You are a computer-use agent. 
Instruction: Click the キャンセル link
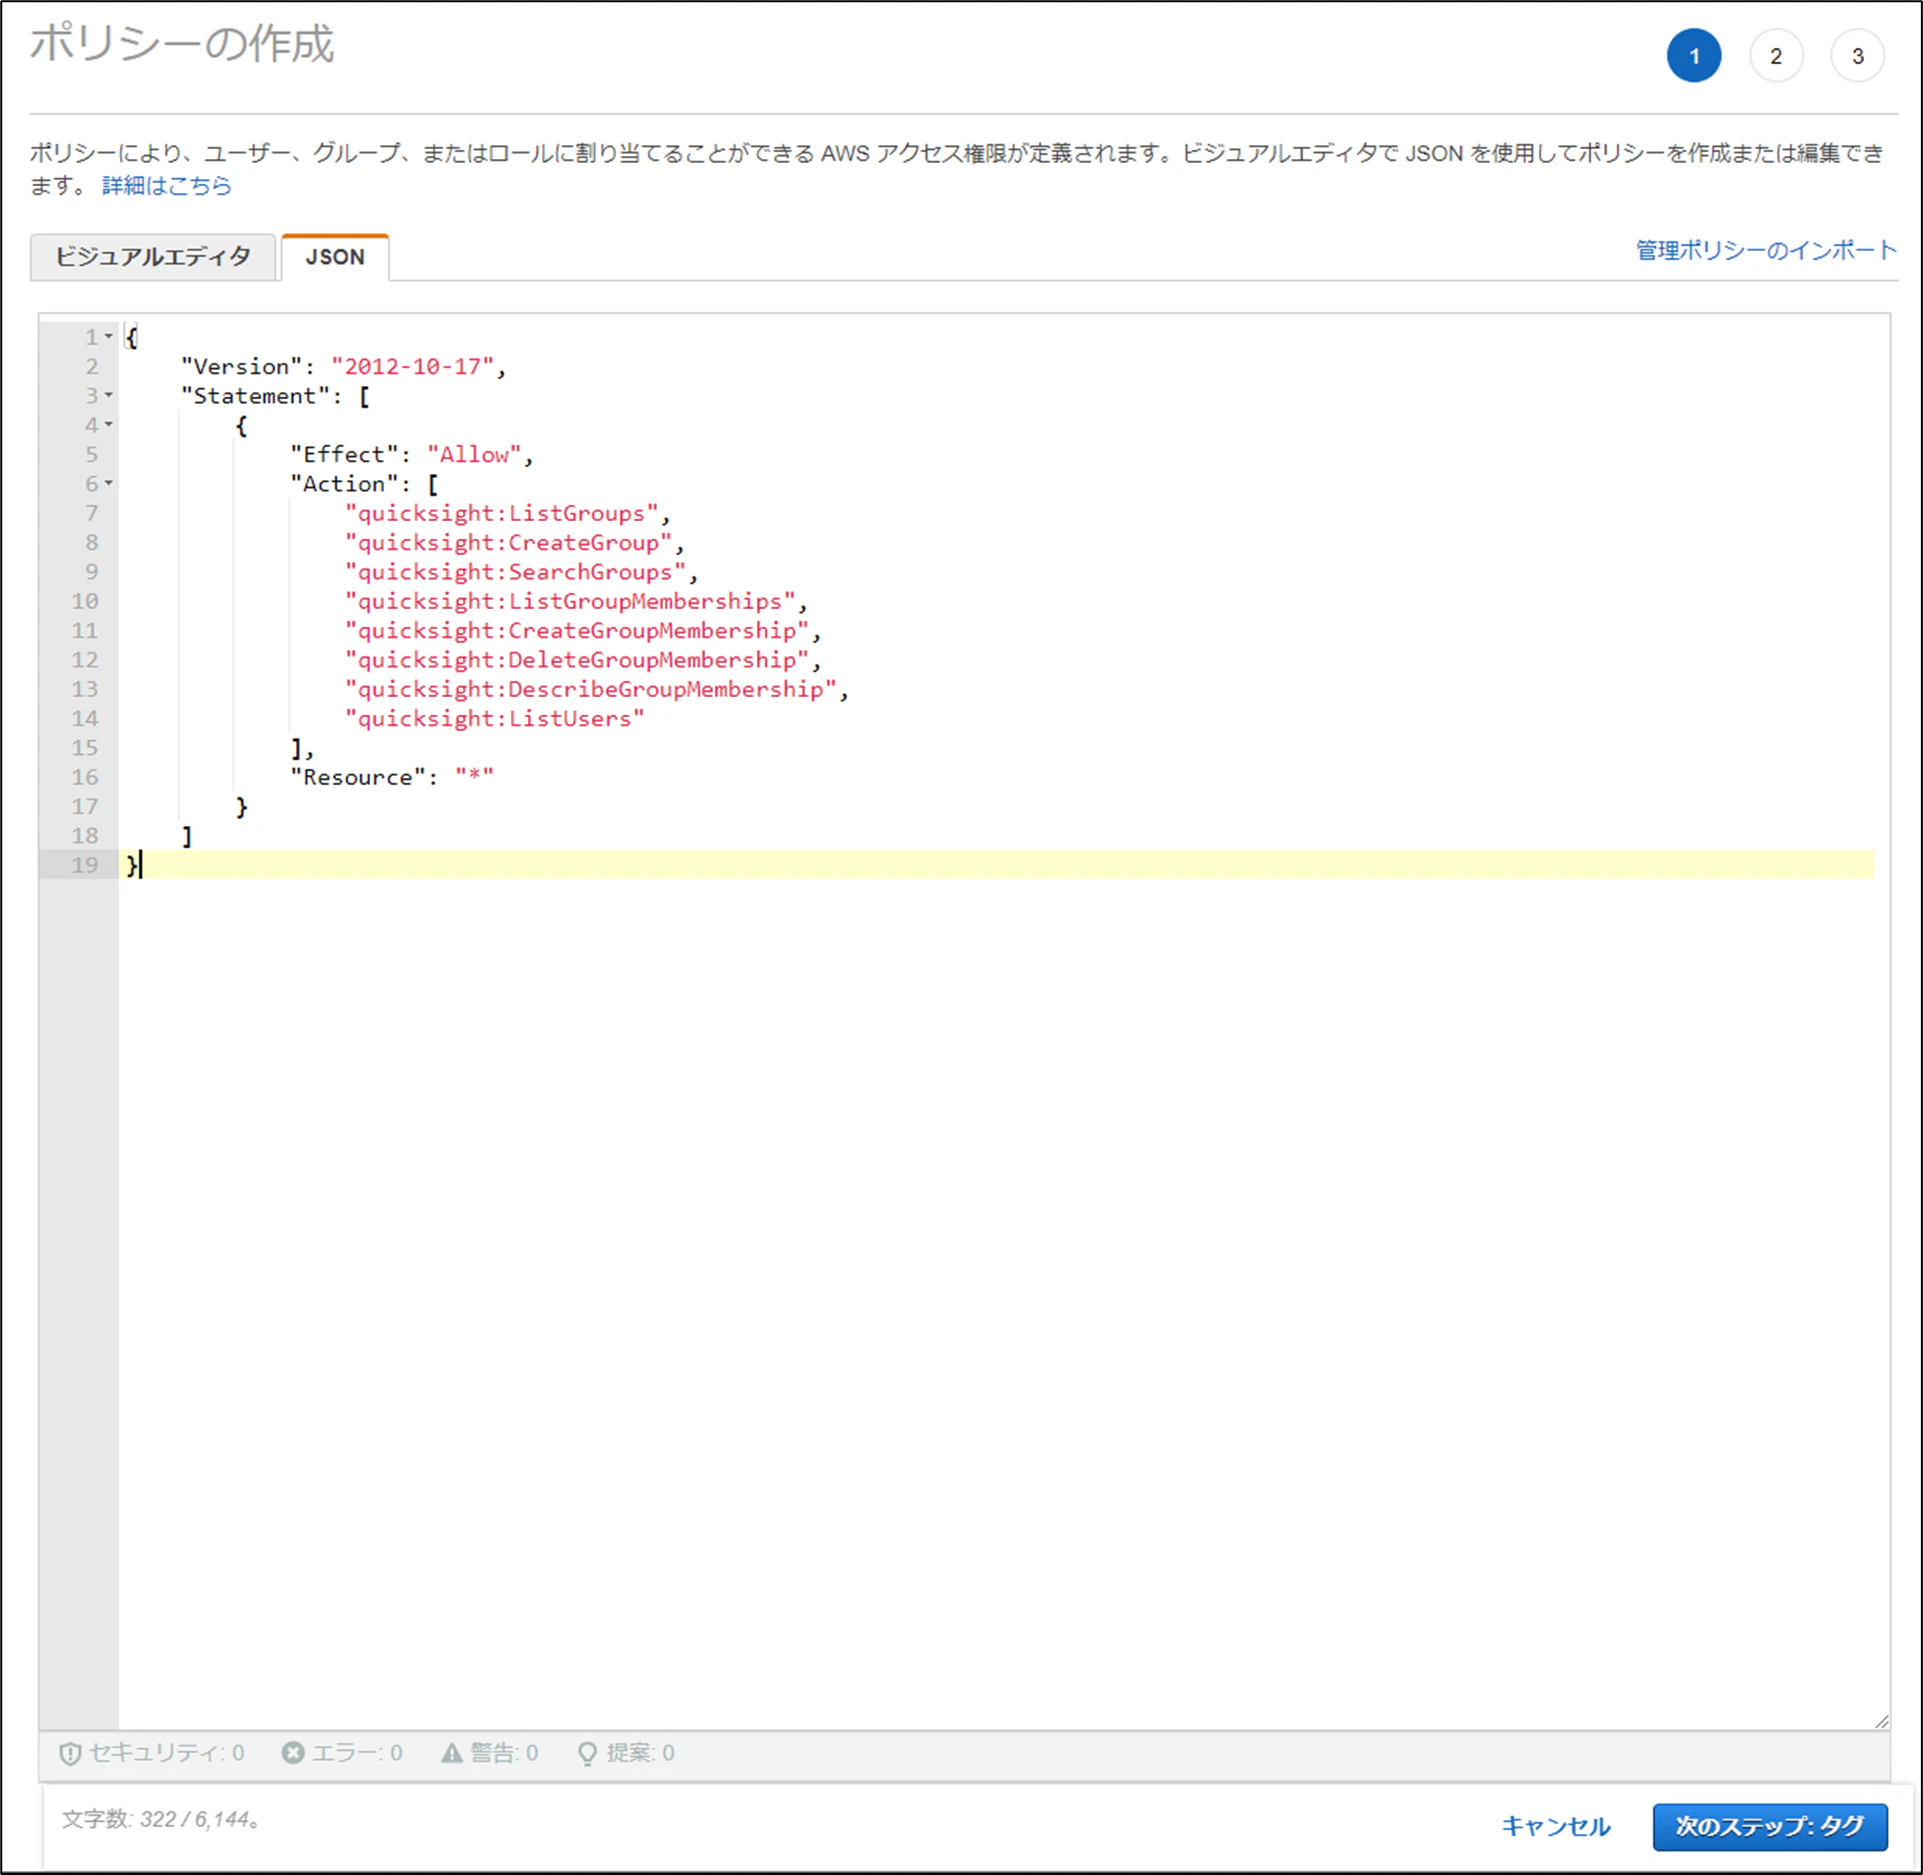(x=1556, y=1826)
